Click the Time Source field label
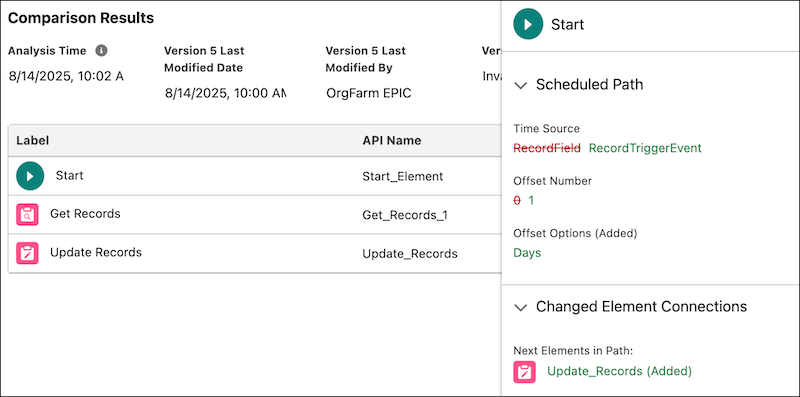 click(546, 129)
